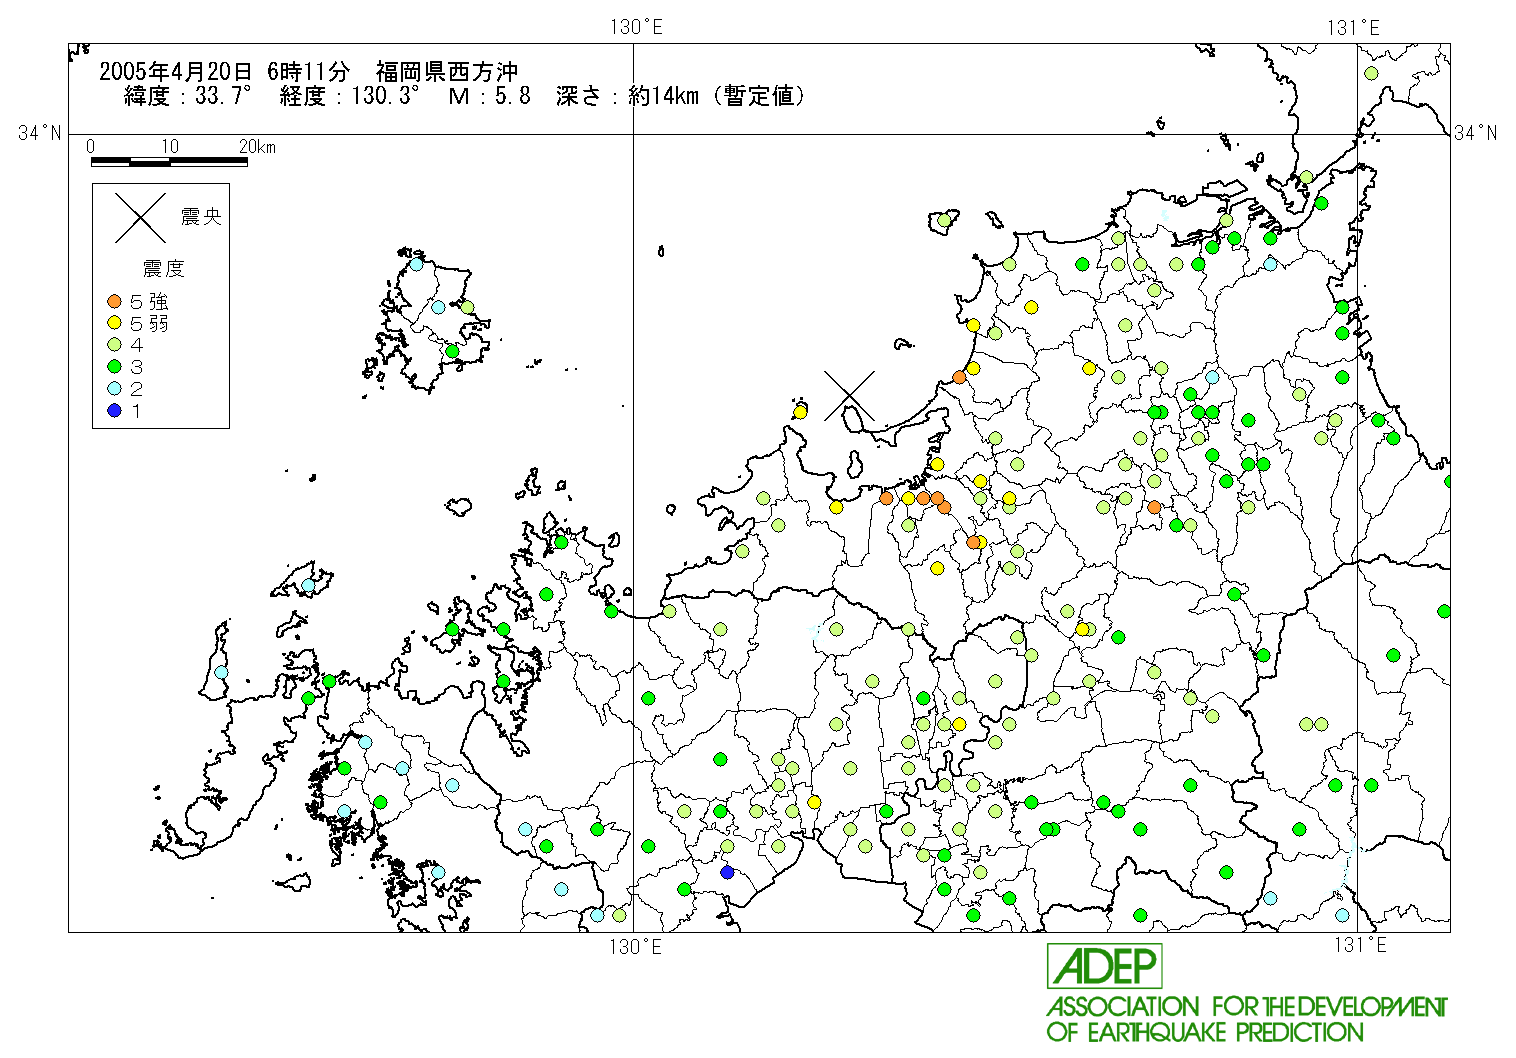1516x1058 pixels.
Task: Click the green ADEP logo
Action: click(1105, 965)
